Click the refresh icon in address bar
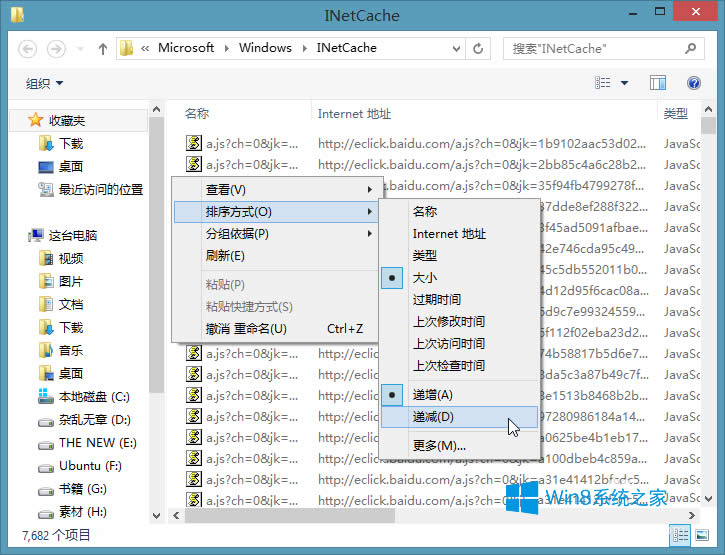The width and height of the screenshot is (725, 555). (x=479, y=48)
